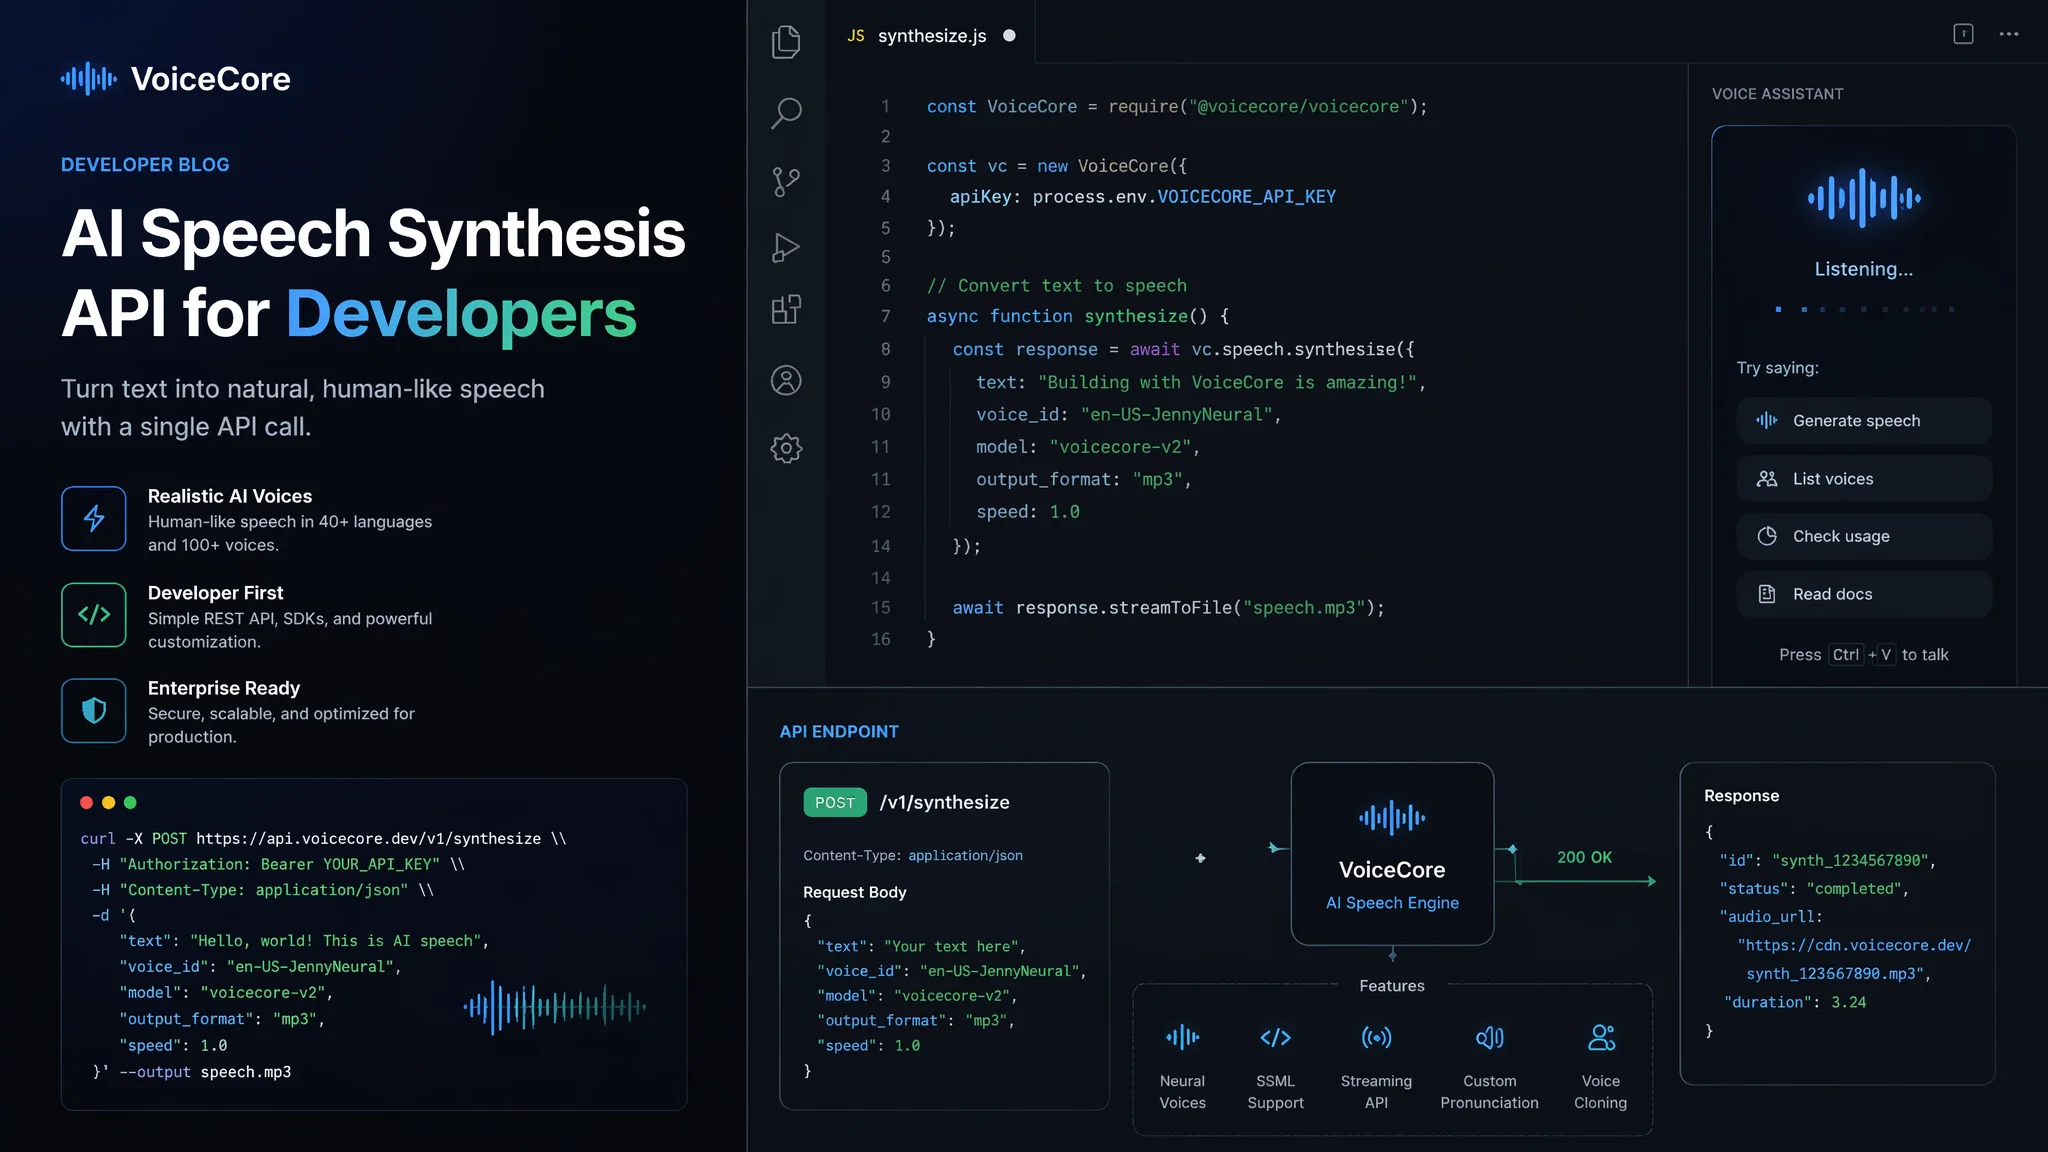Click the code brackets Developer First icon

tap(94, 614)
